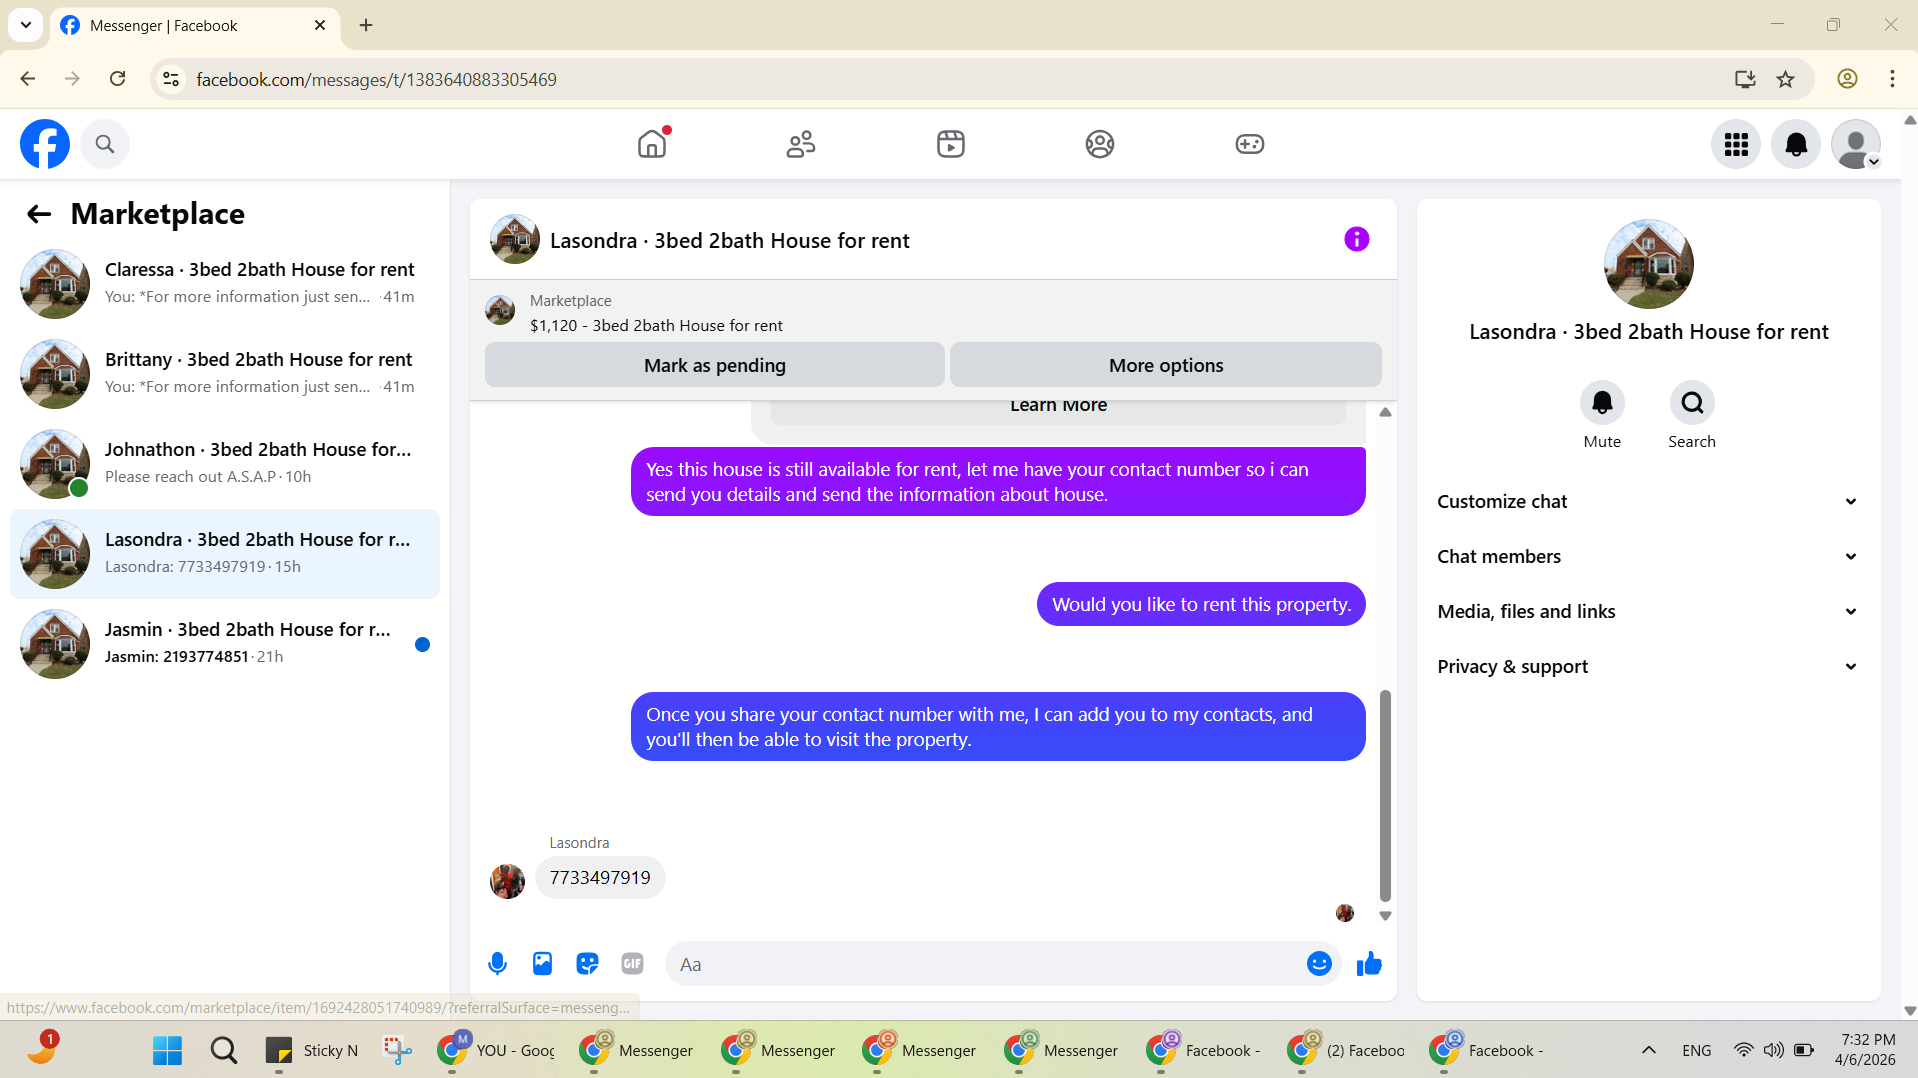The width and height of the screenshot is (1918, 1078).
Task: Click chat scroll down arrow
Action: pos(1385,916)
